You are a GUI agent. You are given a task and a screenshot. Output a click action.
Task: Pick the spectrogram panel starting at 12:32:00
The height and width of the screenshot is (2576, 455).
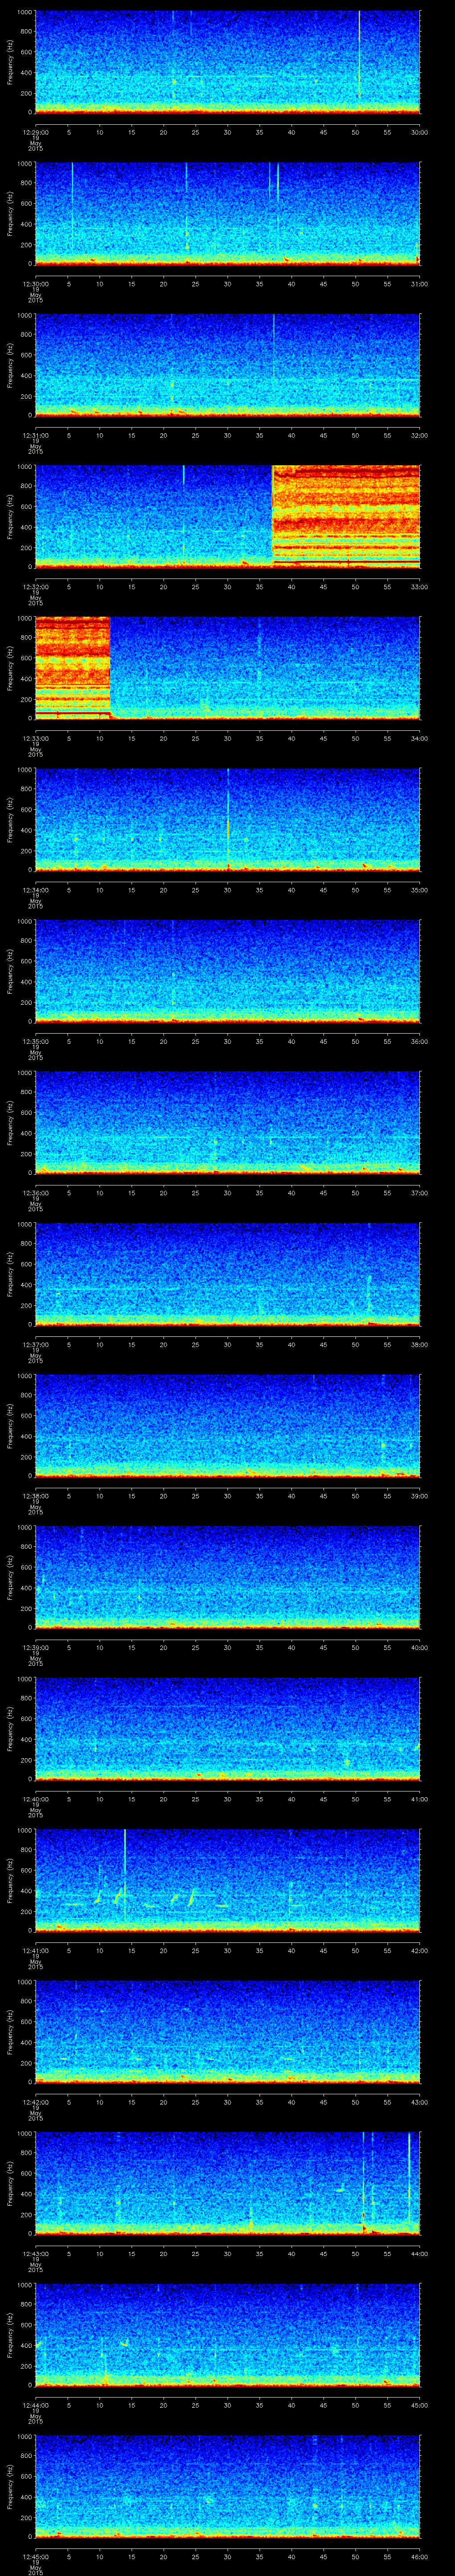pyautogui.click(x=227, y=517)
